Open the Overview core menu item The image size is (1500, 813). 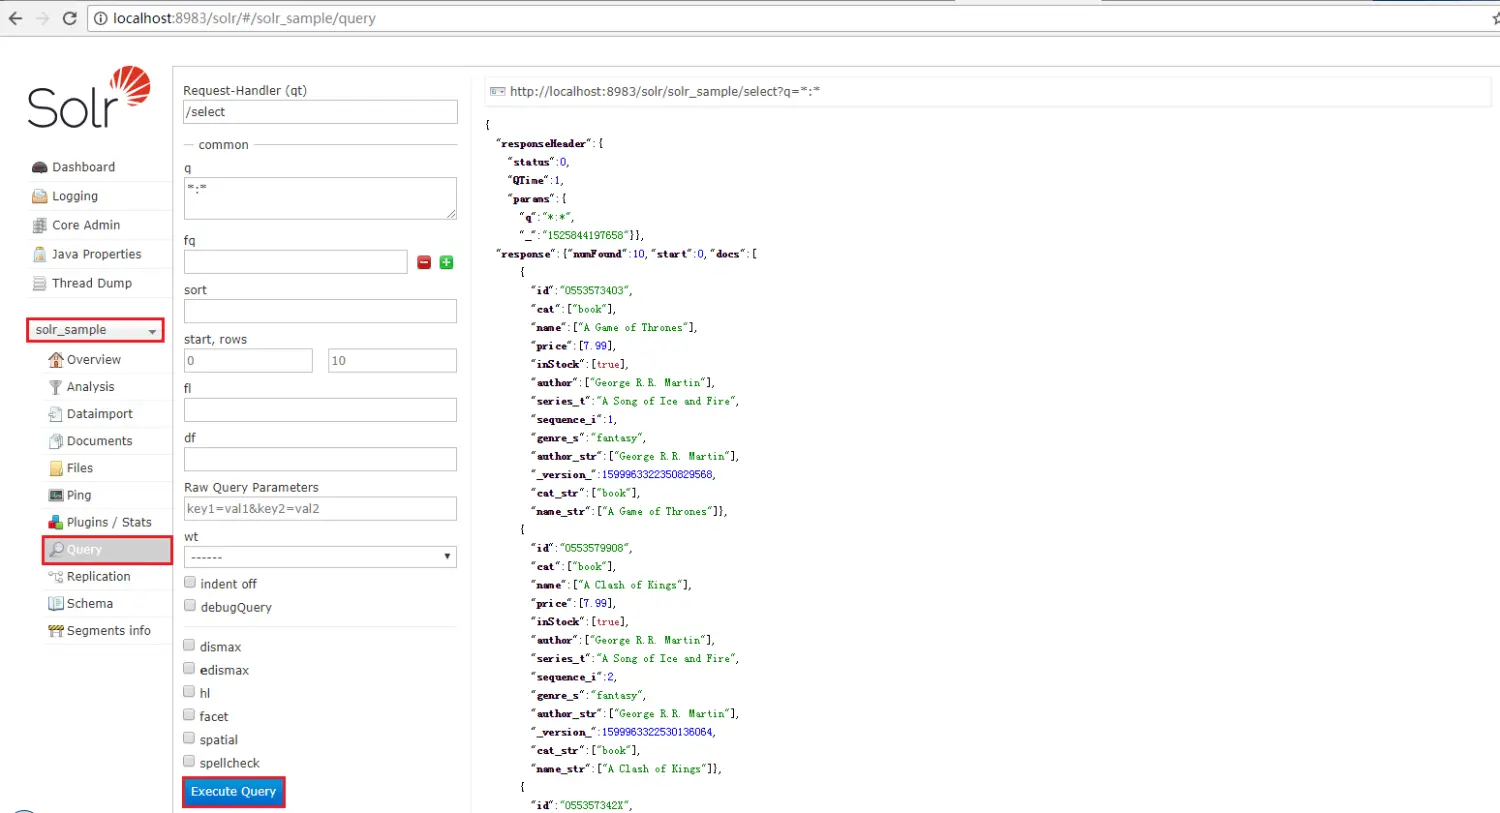point(94,359)
